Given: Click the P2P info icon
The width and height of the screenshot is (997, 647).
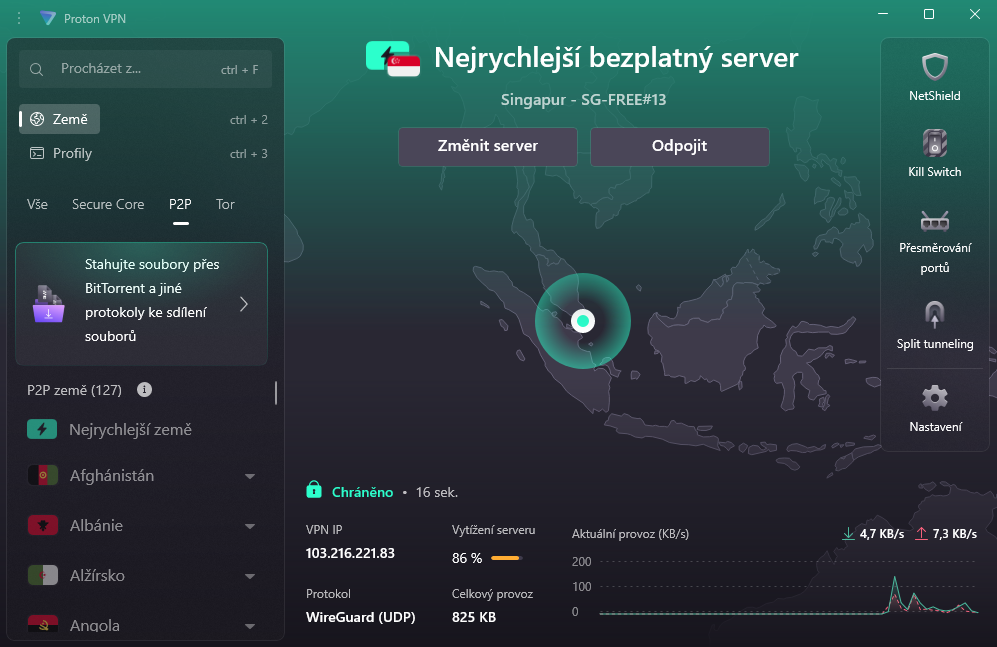Looking at the screenshot, I should (144, 390).
